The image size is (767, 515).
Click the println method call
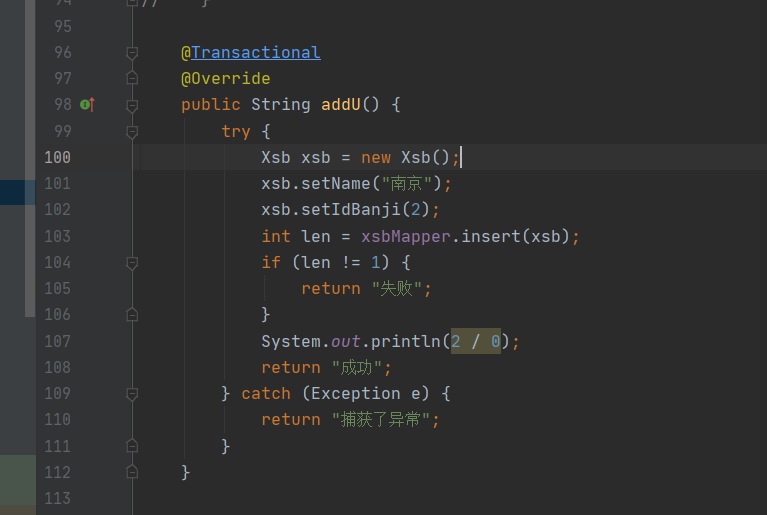click(406, 341)
